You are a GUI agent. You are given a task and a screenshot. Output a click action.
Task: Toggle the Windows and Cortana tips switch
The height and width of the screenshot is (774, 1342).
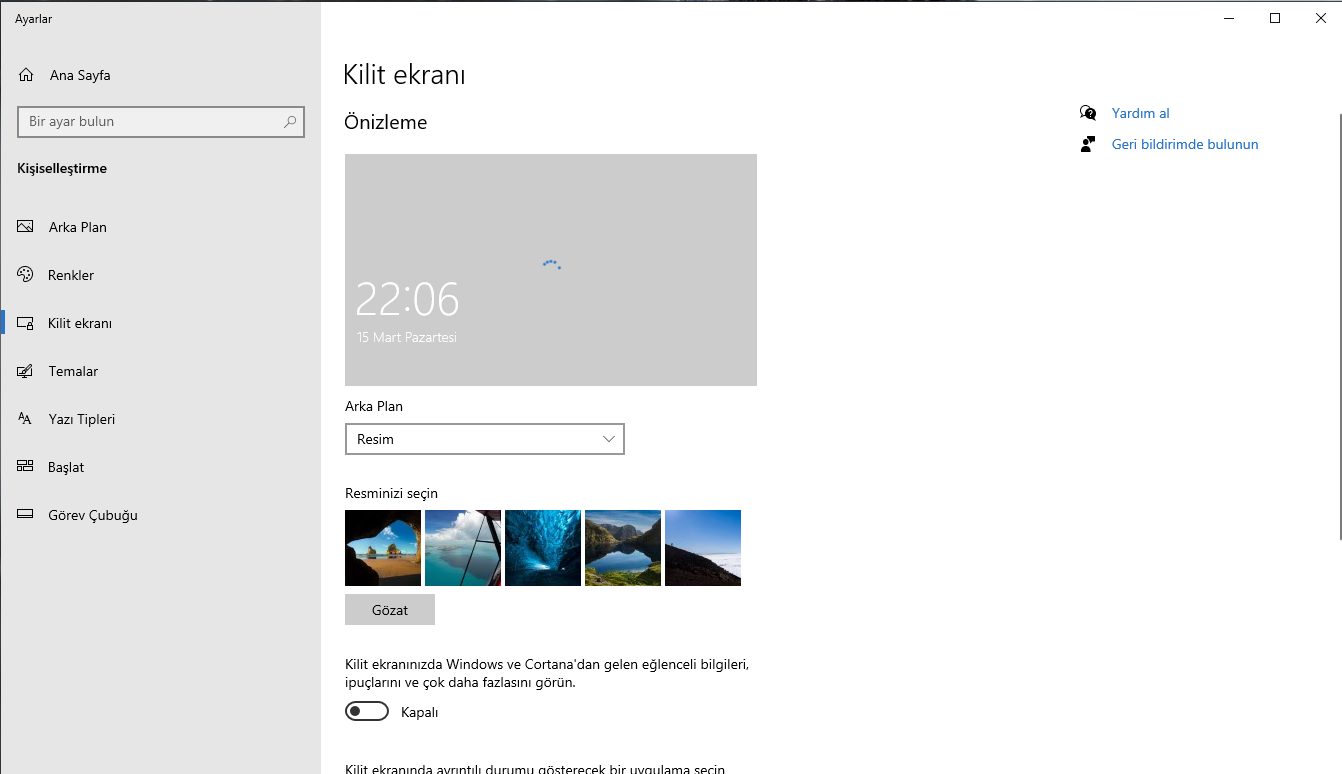point(367,711)
